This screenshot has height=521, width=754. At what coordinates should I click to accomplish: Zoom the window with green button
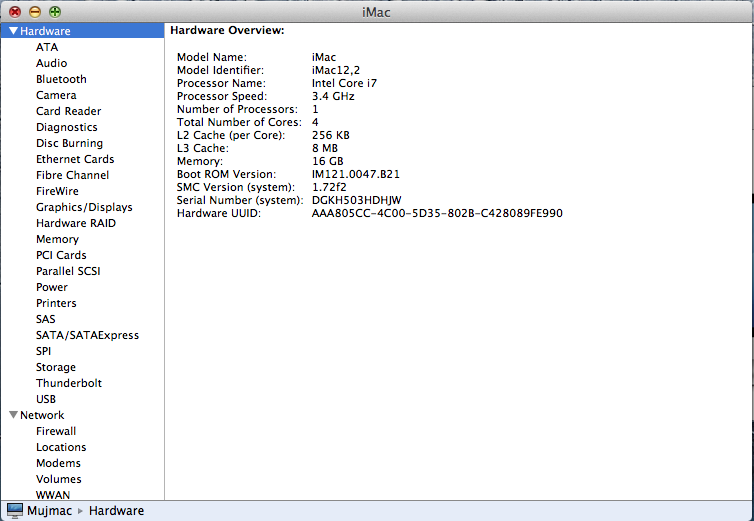tap(55, 12)
